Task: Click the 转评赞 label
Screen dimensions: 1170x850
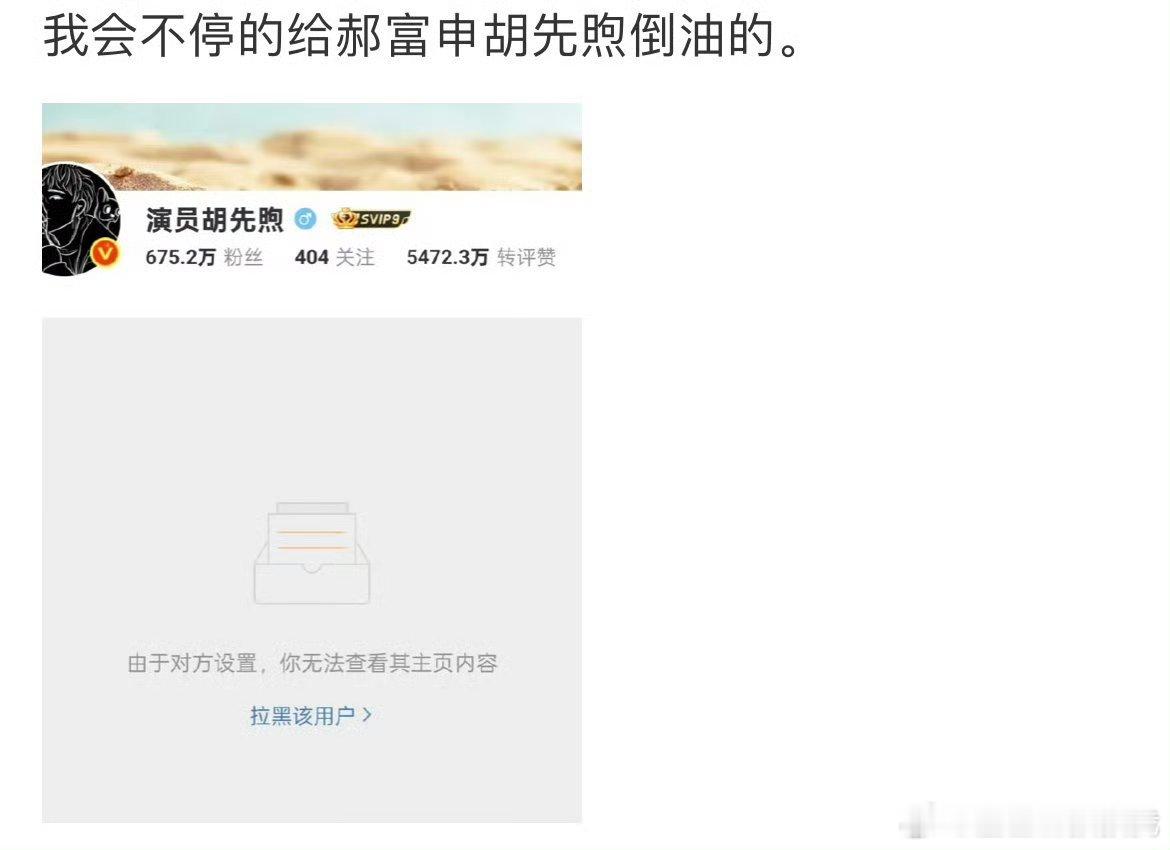Action: click(x=526, y=257)
